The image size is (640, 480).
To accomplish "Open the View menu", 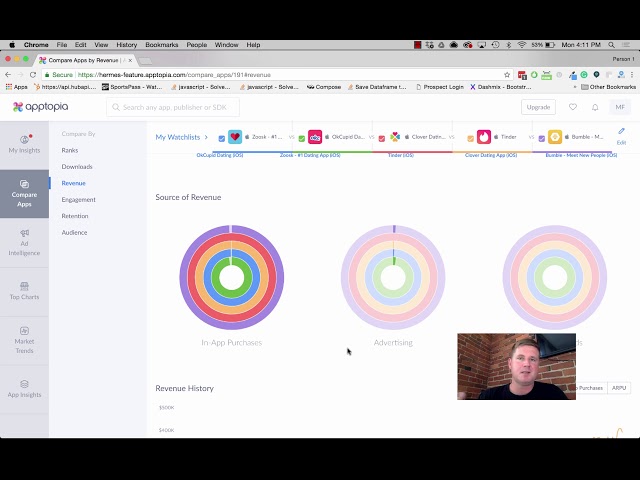I will pyautogui.click(x=101, y=45).
